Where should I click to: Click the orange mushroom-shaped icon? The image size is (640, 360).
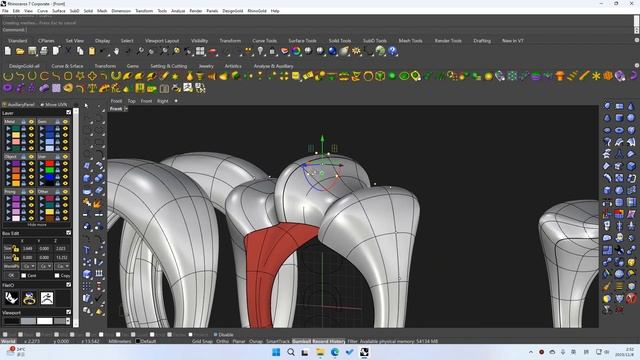[560, 76]
